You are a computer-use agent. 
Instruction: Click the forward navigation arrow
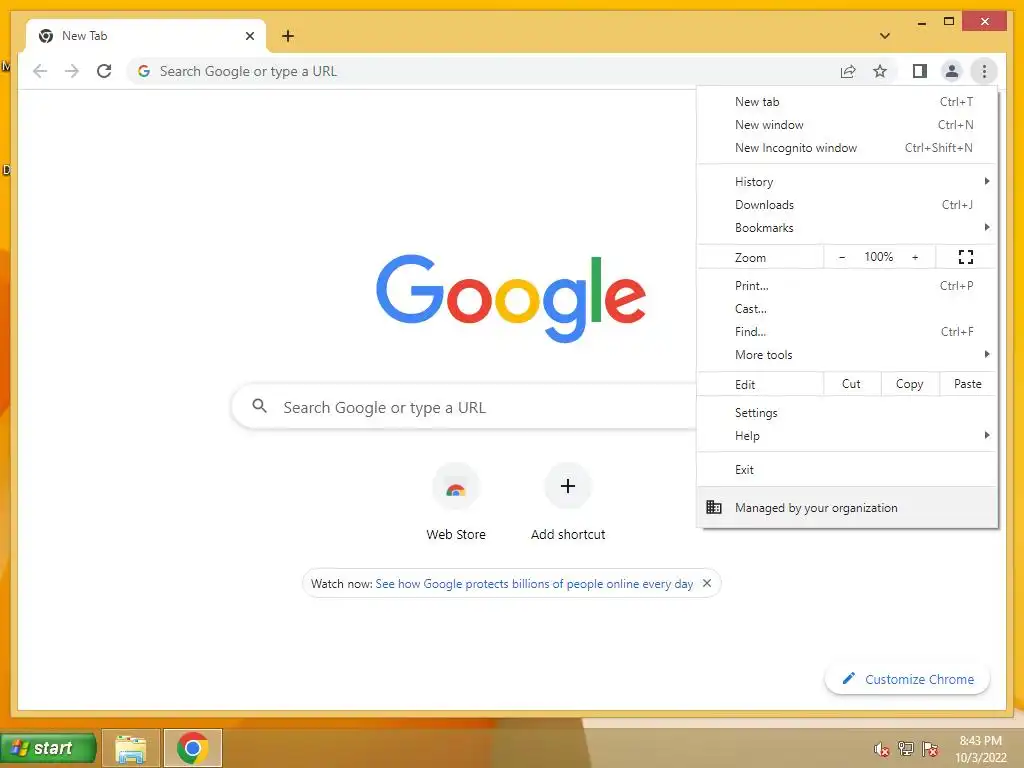72,71
